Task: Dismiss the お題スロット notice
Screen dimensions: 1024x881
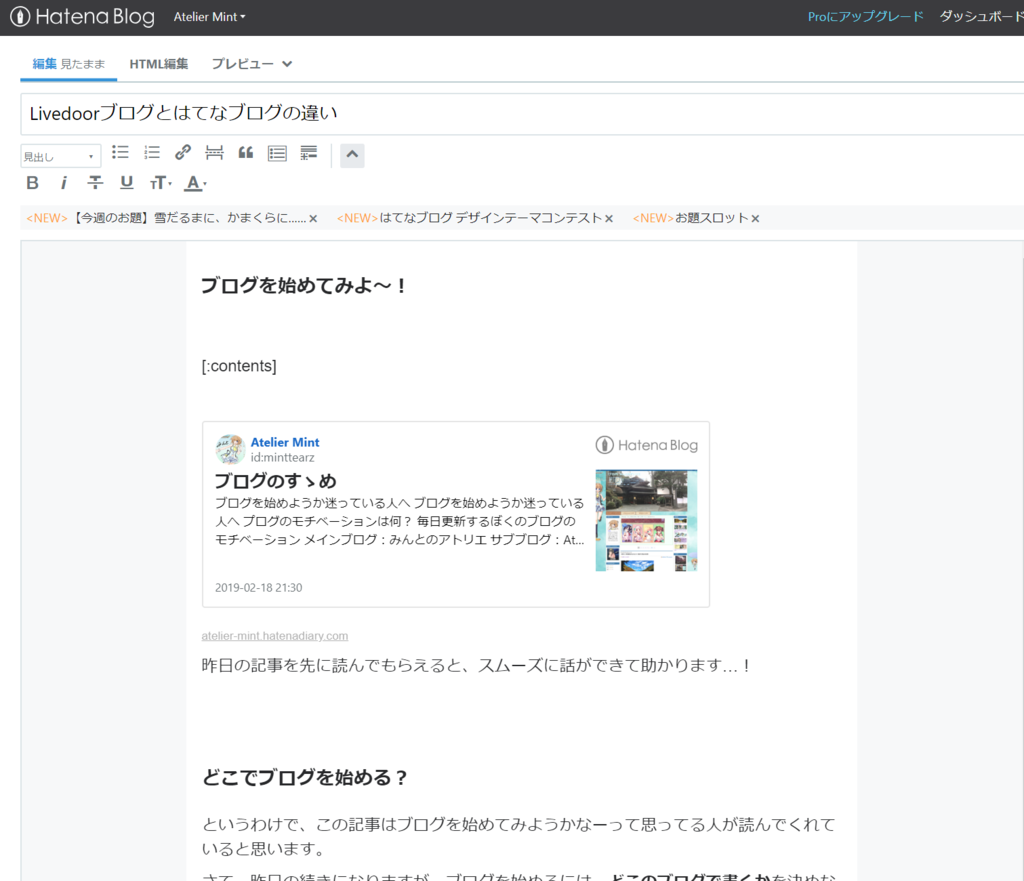Action: [x=755, y=219]
